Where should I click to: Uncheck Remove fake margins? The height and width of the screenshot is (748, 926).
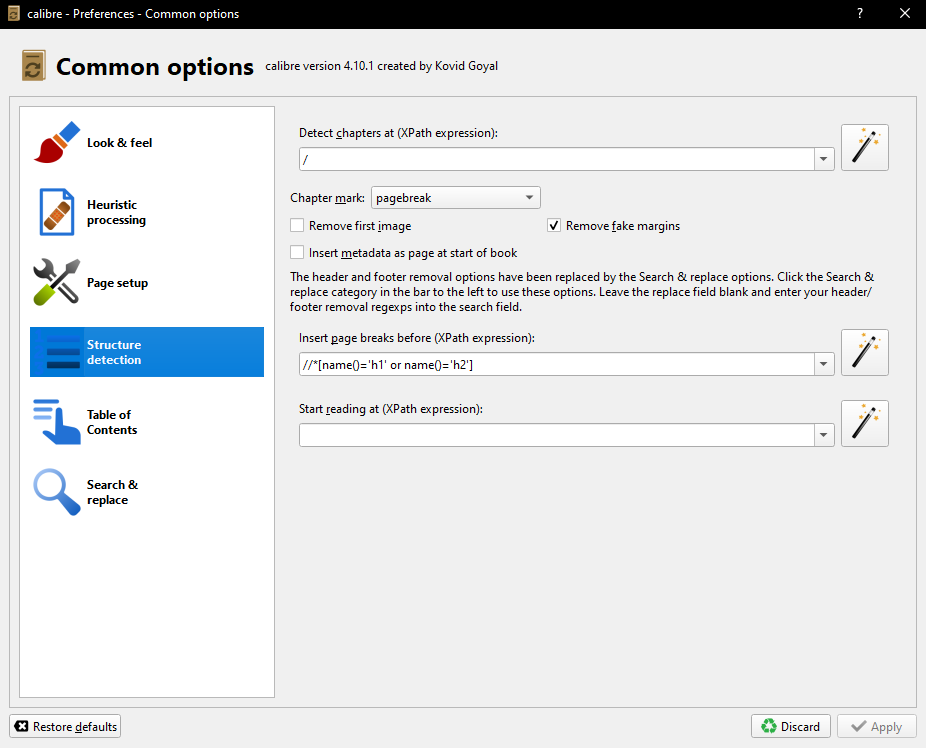[553, 226]
